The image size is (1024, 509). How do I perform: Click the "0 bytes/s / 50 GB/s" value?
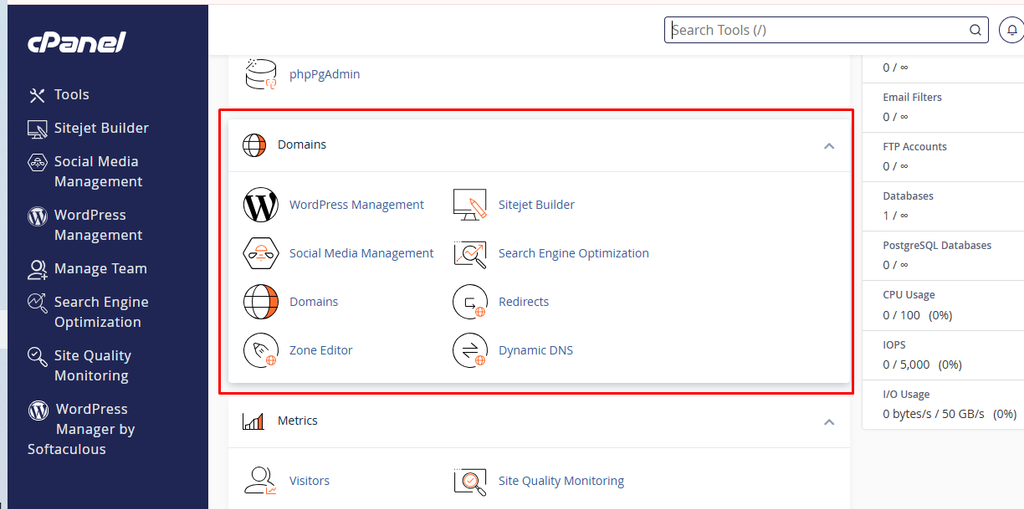pos(933,414)
